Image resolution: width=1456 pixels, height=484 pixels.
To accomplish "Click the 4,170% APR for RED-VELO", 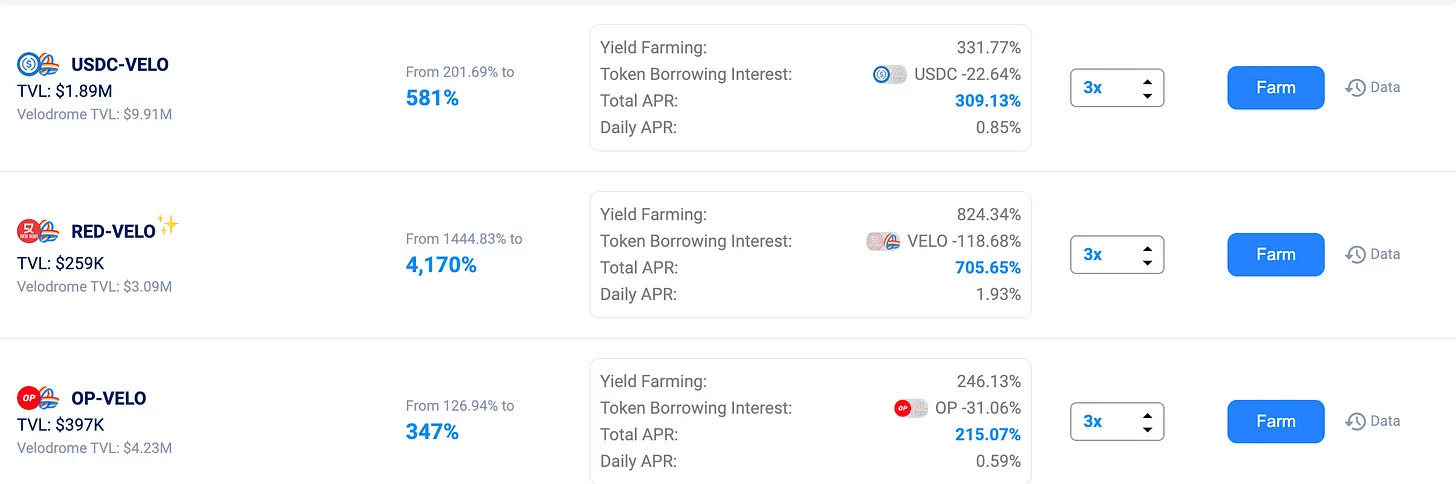I will coord(441,265).
